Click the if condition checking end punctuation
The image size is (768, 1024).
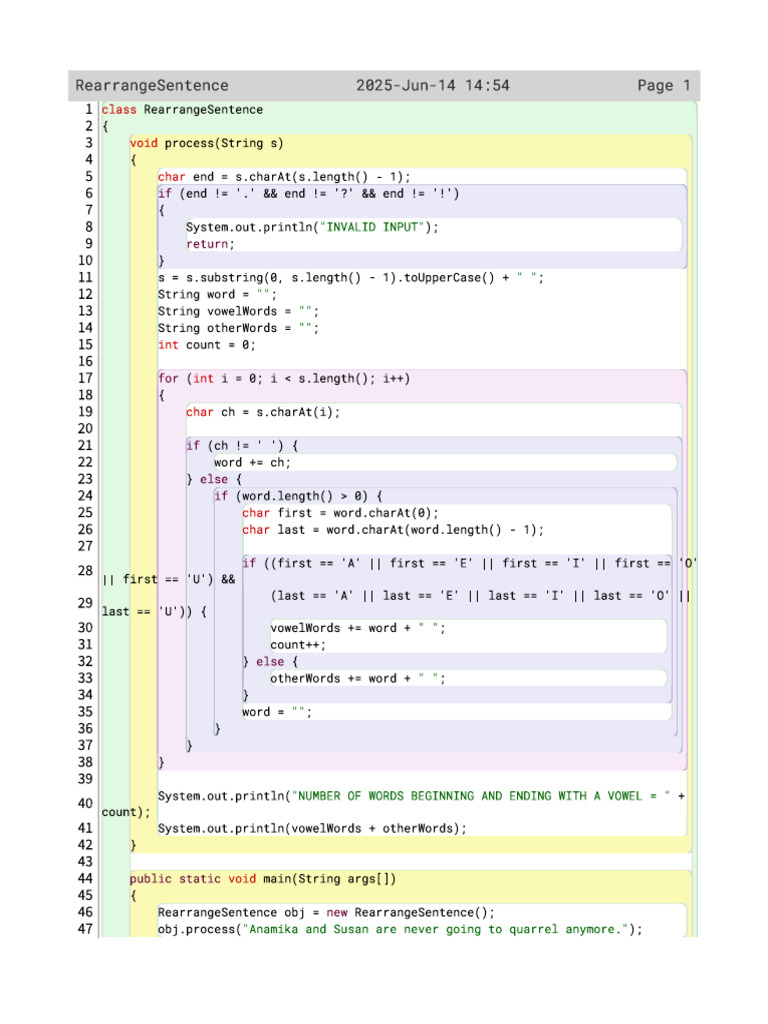308,193
